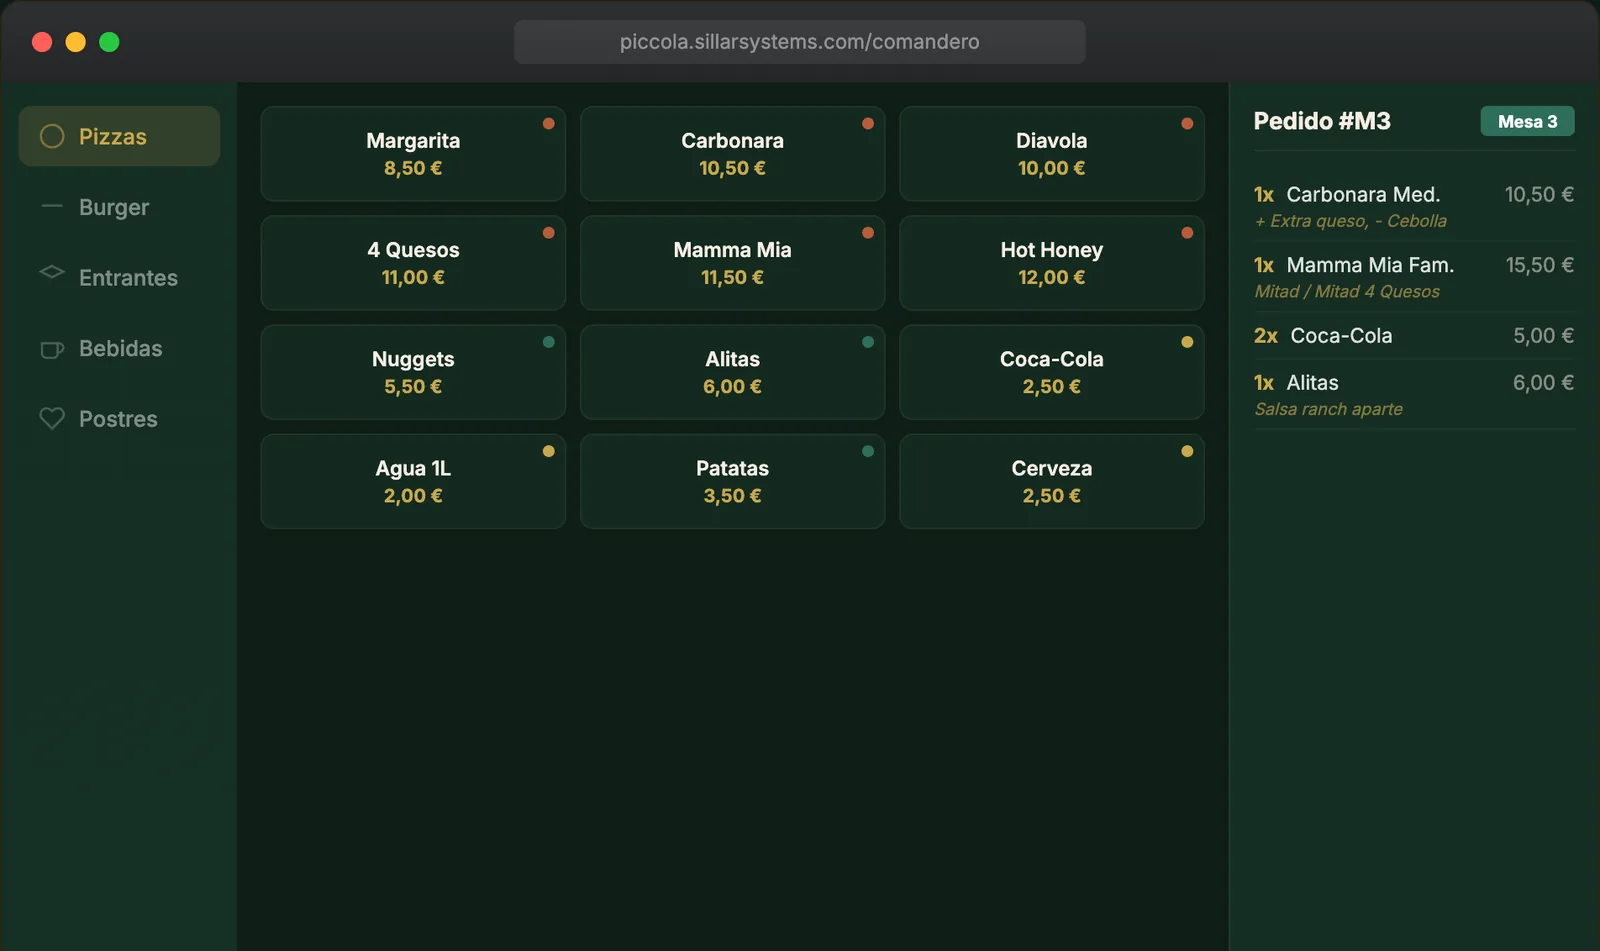Click the "Salsa ranch aparte" note
The image size is (1600, 951).
[x=1328, y=409]
